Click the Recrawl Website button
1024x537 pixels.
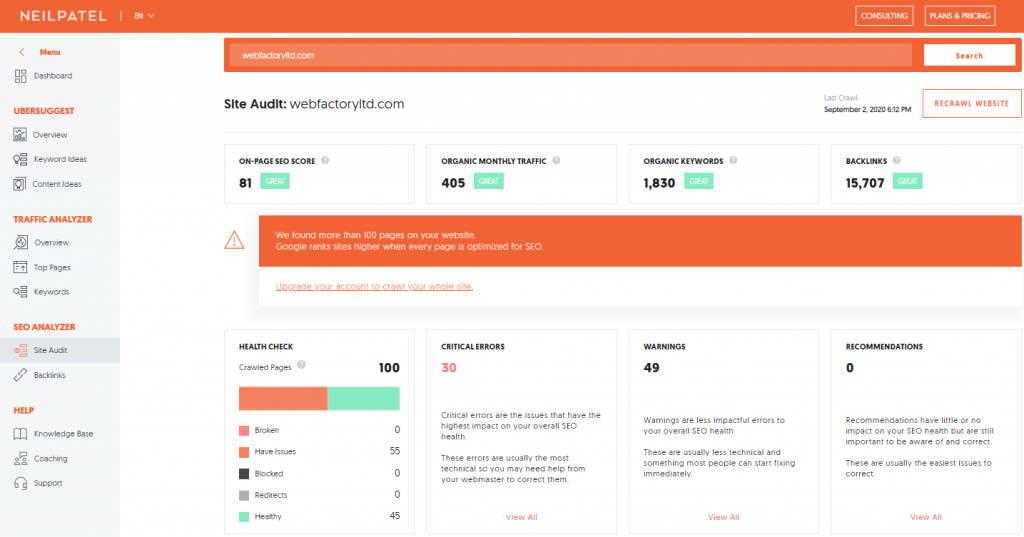[x=972, y=103]
